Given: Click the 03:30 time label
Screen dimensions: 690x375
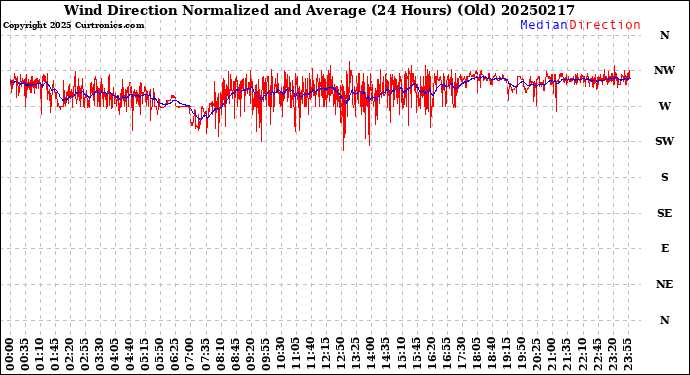Looking at the screenshot, I should [100, 355].
